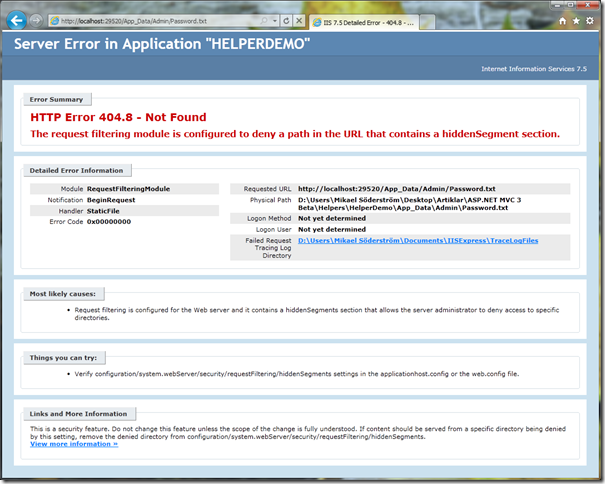Open the TraceLogFiles directory link

(418, 240)
